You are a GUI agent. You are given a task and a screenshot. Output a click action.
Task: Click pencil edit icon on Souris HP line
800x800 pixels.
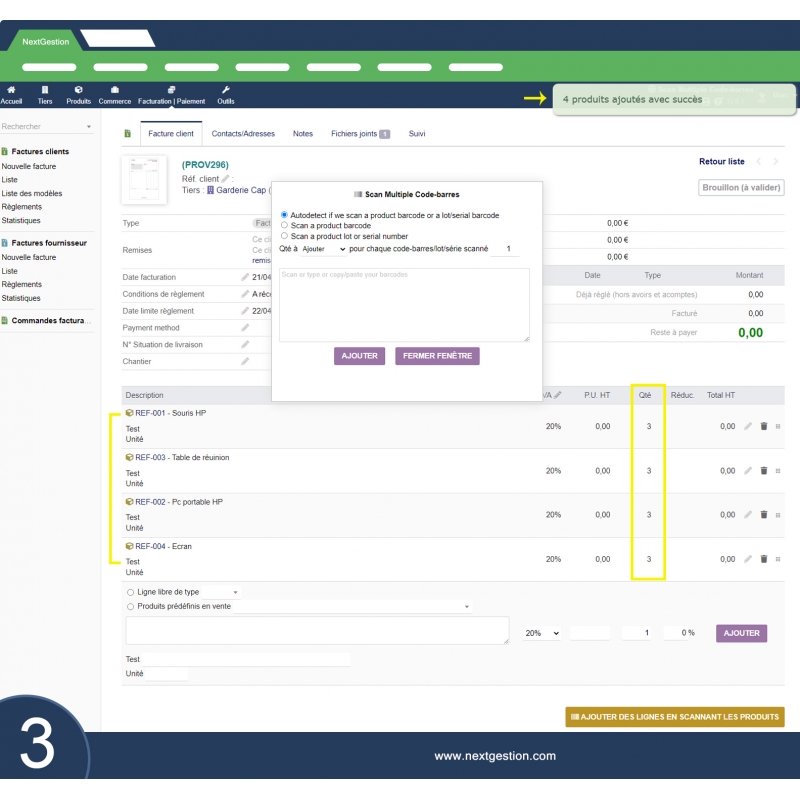[748, 426]
